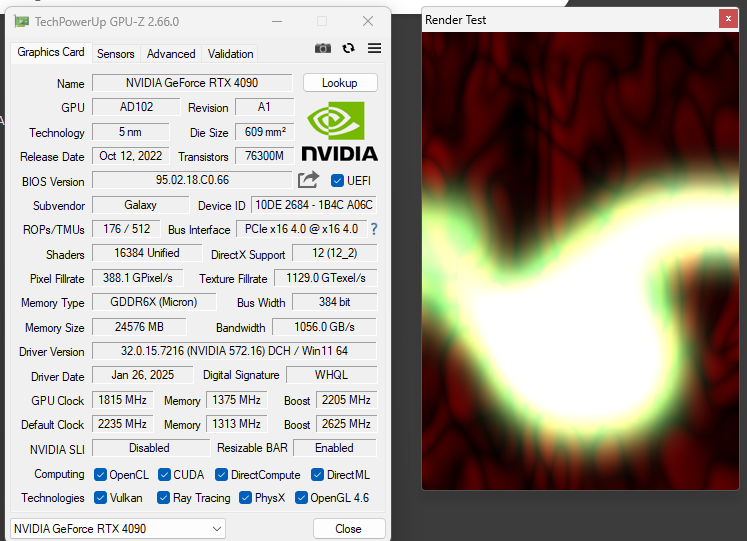Click the Memory Type GDDR6X (Micron)

pos(154,302)
